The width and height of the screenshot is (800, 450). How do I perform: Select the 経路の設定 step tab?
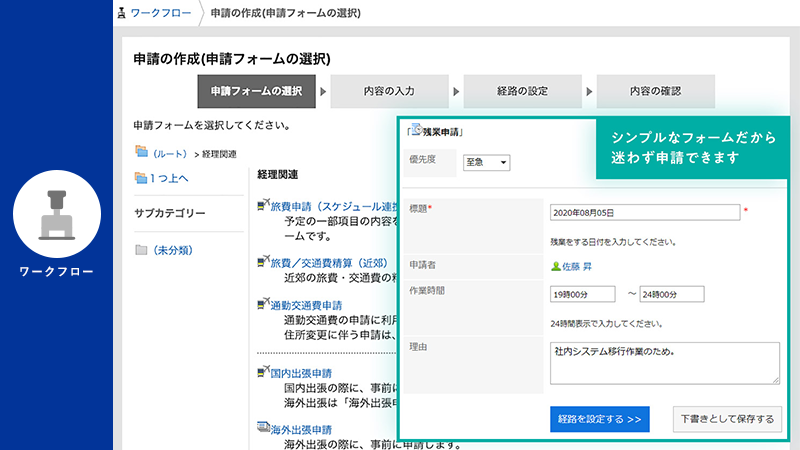pyautogui.click(x=522, y=91)
